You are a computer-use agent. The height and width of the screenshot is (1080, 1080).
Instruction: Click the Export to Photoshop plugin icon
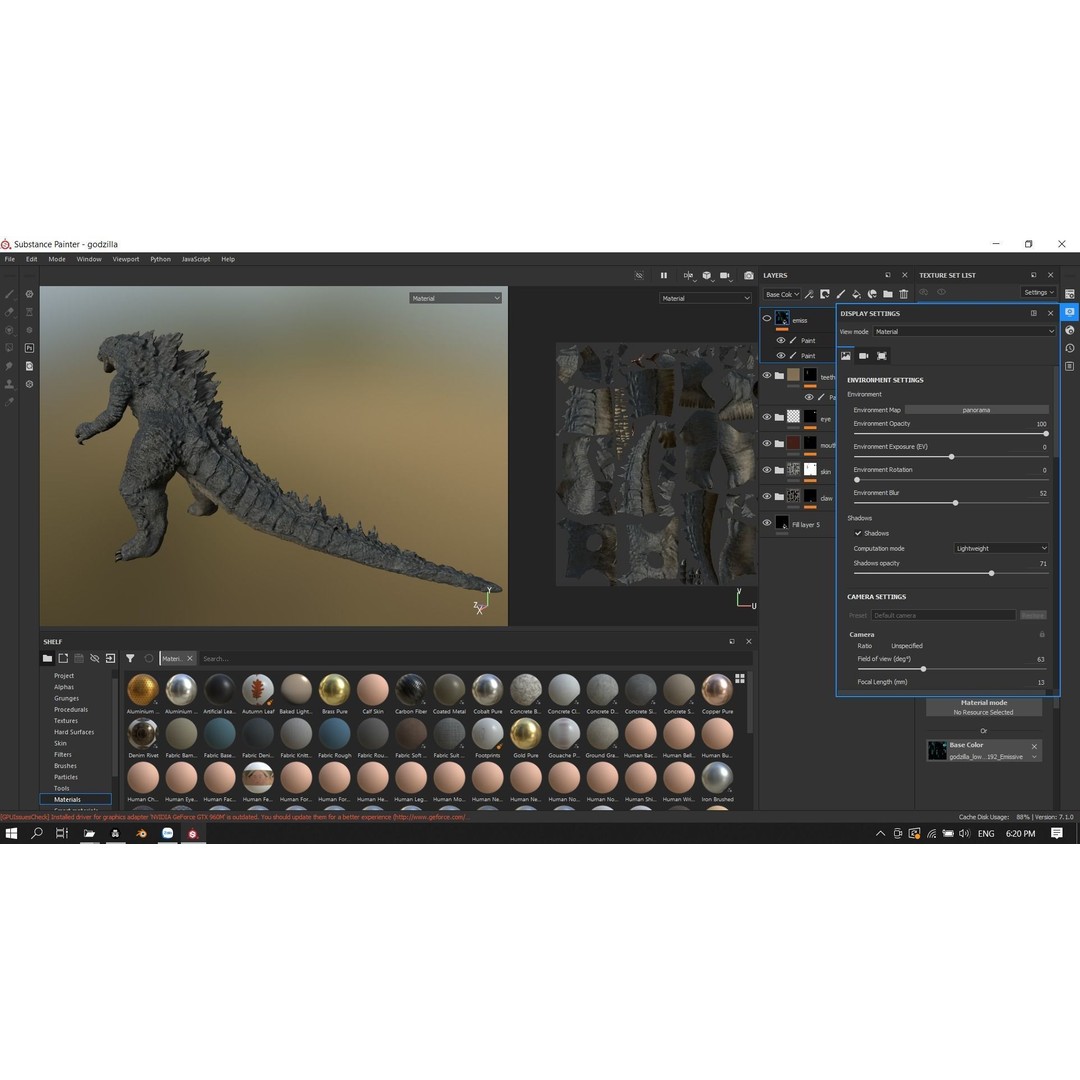click(x=30, y=348)
